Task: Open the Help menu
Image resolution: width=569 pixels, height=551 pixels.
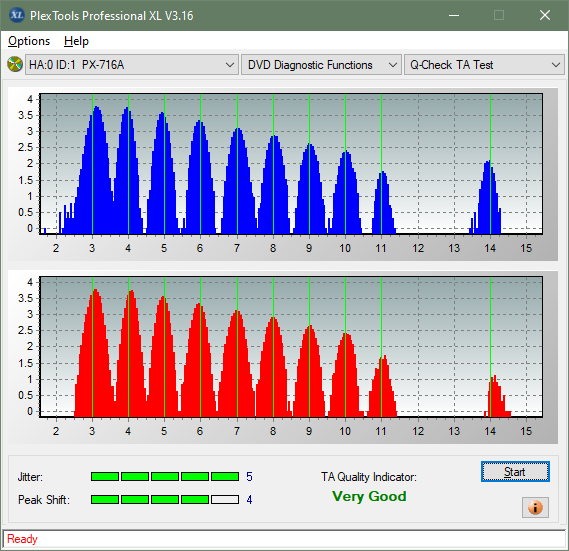Action: pyautogui.click(x=76, y=41)
